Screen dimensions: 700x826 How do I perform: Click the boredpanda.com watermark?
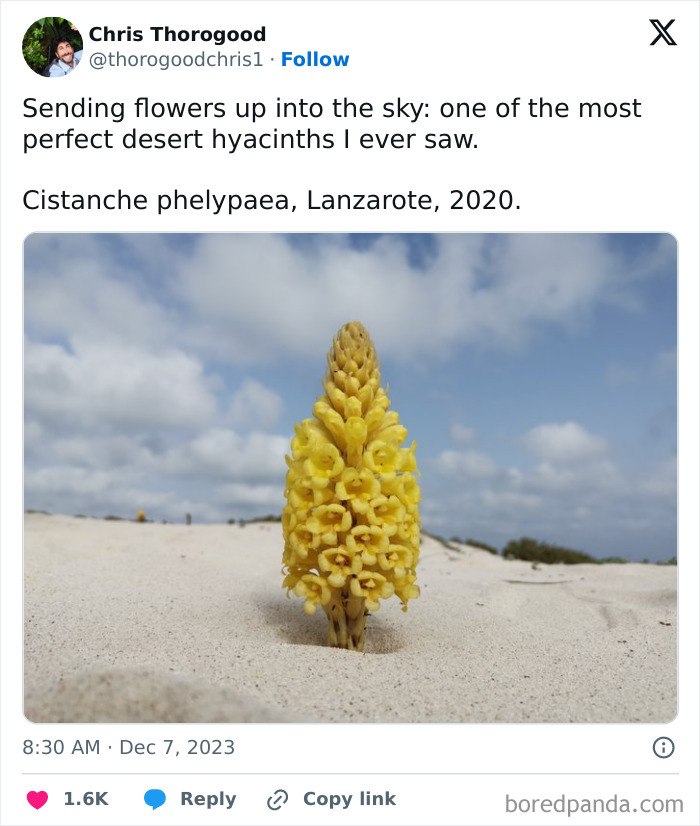click(594, 803)
